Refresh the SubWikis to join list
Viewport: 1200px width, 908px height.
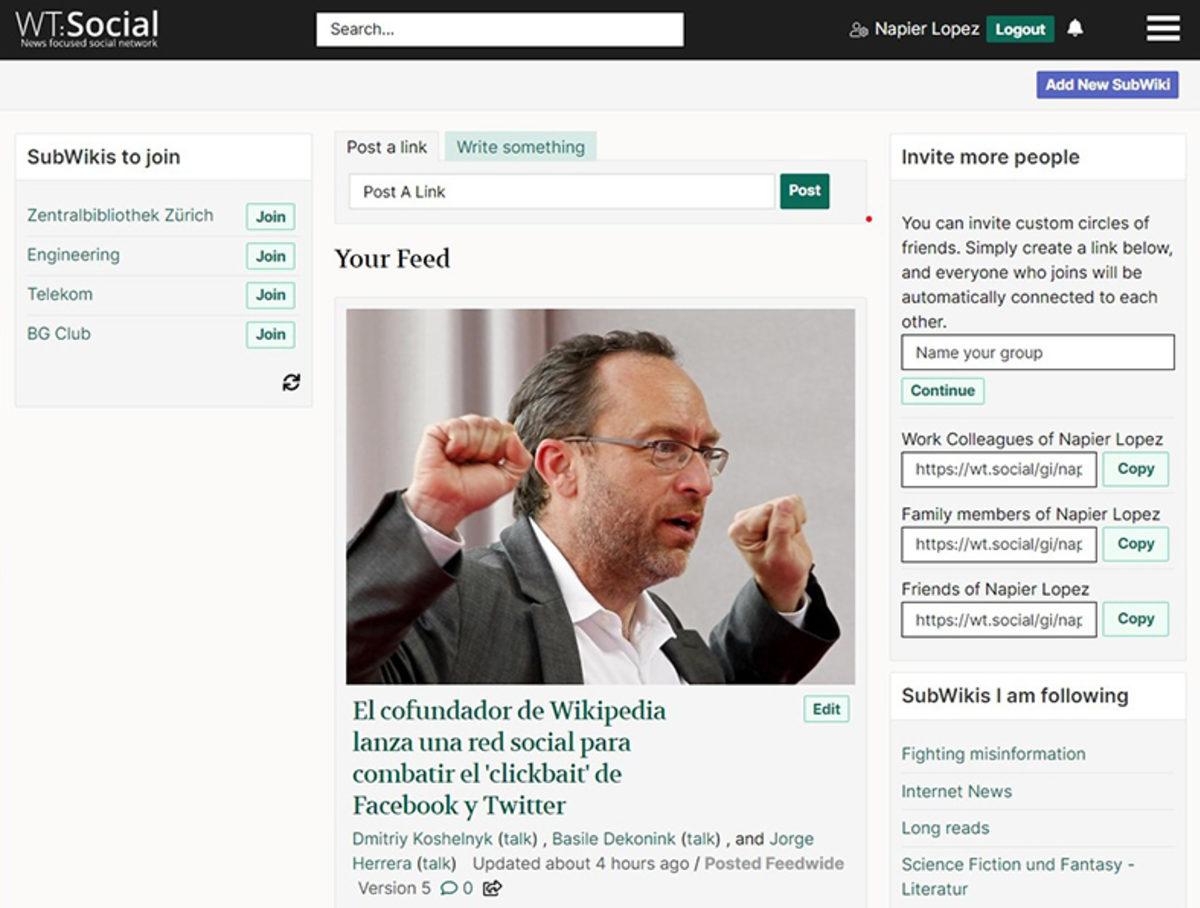290,382
